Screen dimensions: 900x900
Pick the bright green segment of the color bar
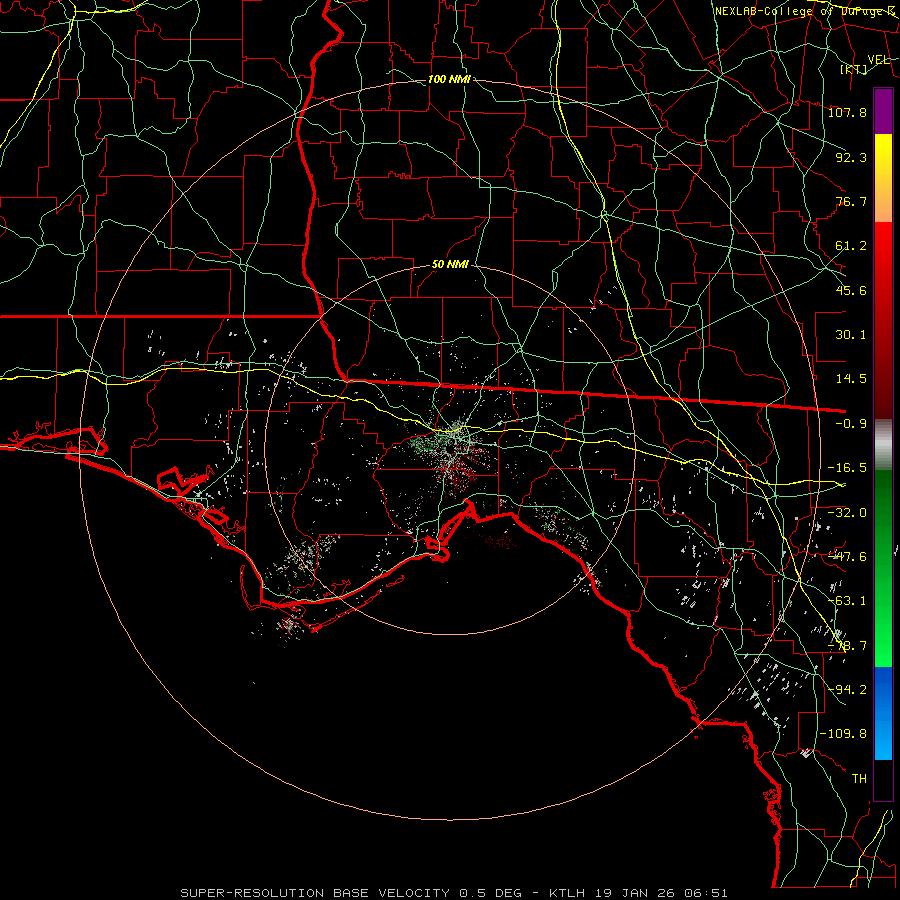pyautogui.click(x=883, y=568)
